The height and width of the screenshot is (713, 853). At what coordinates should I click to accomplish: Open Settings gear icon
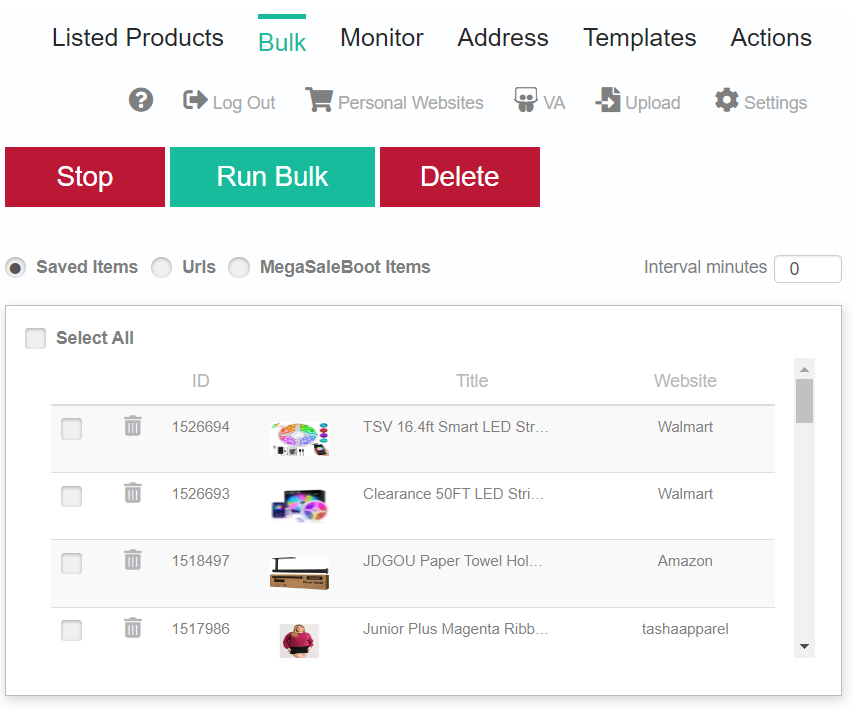point(727,100)
